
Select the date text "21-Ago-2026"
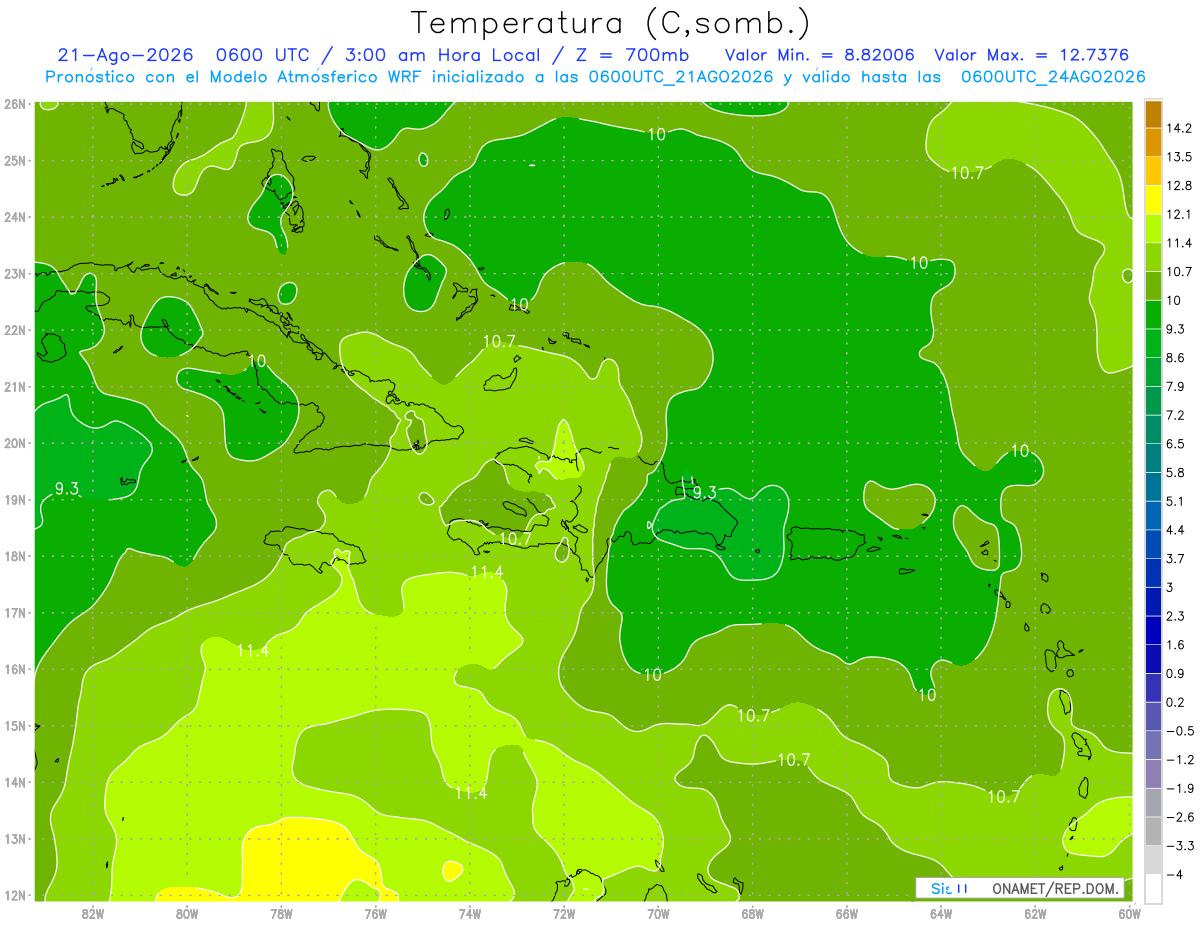125,55
